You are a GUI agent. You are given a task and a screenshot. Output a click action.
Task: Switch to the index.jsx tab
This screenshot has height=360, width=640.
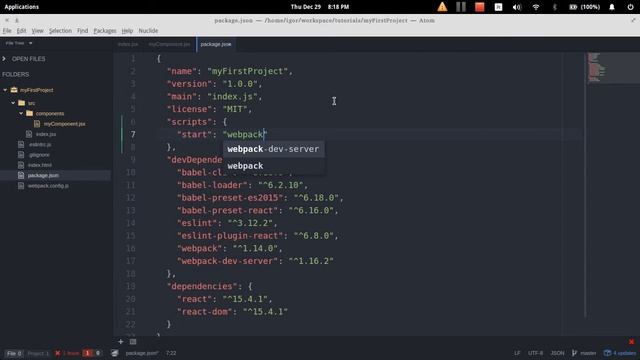pyautogui.click(x=128, y=44)
